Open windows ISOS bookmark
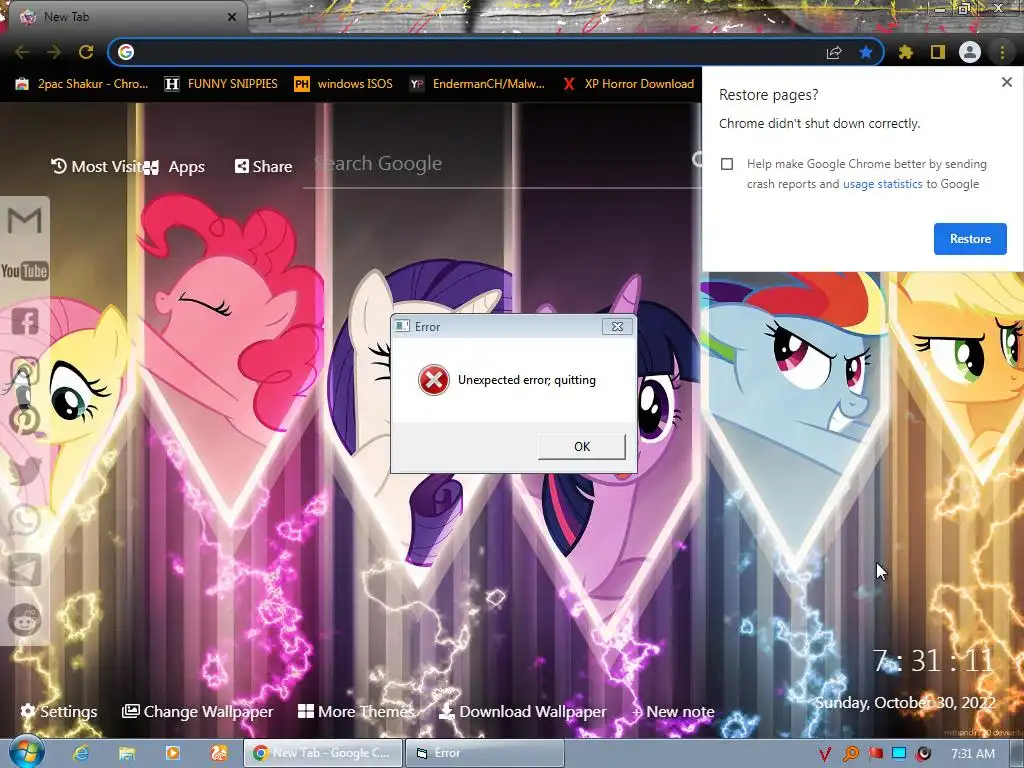Screen dimensions: 1024x768 coord(344,84)
